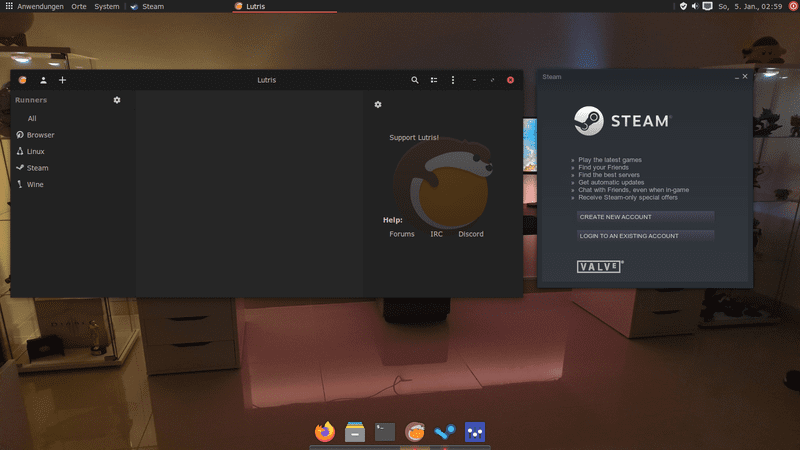
Task: Open the blue app icon in dock
Action: click(475, 432)
